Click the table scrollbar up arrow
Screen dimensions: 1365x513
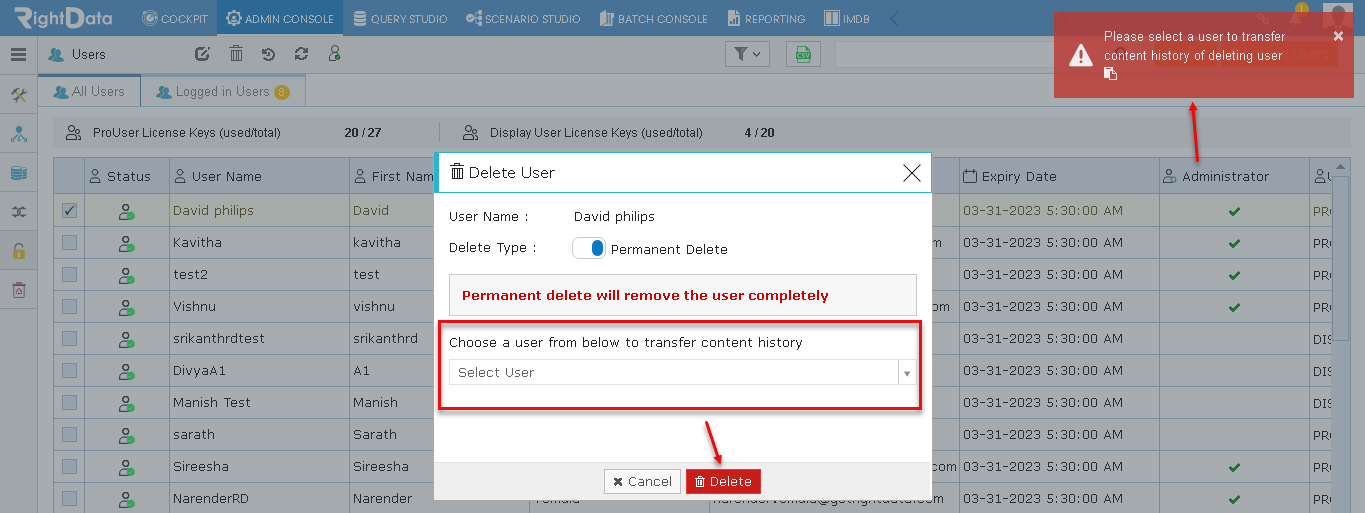pos(1342,167)
